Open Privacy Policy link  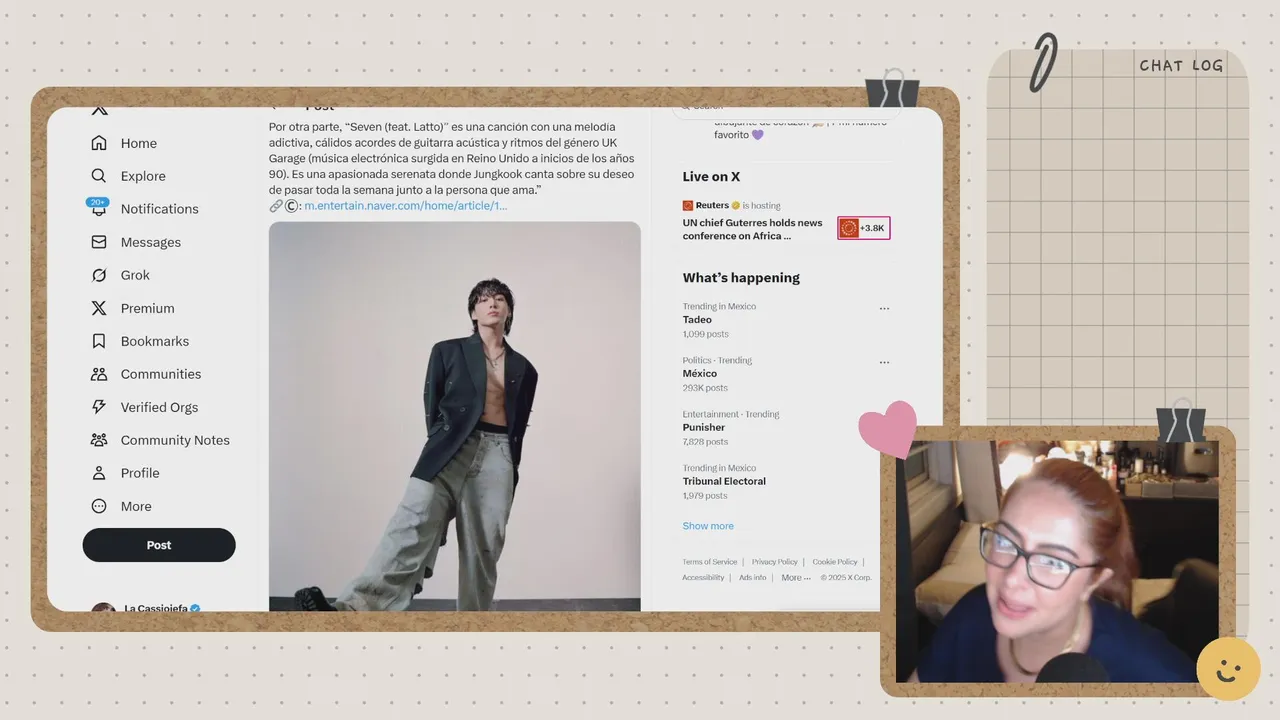[775, 562]
